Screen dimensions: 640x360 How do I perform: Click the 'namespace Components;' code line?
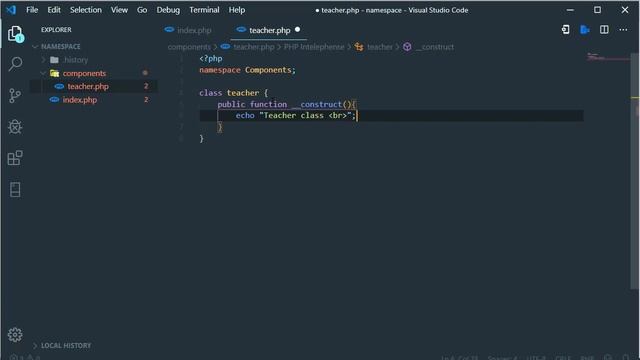pyautogui.click(x=247, y=70)
